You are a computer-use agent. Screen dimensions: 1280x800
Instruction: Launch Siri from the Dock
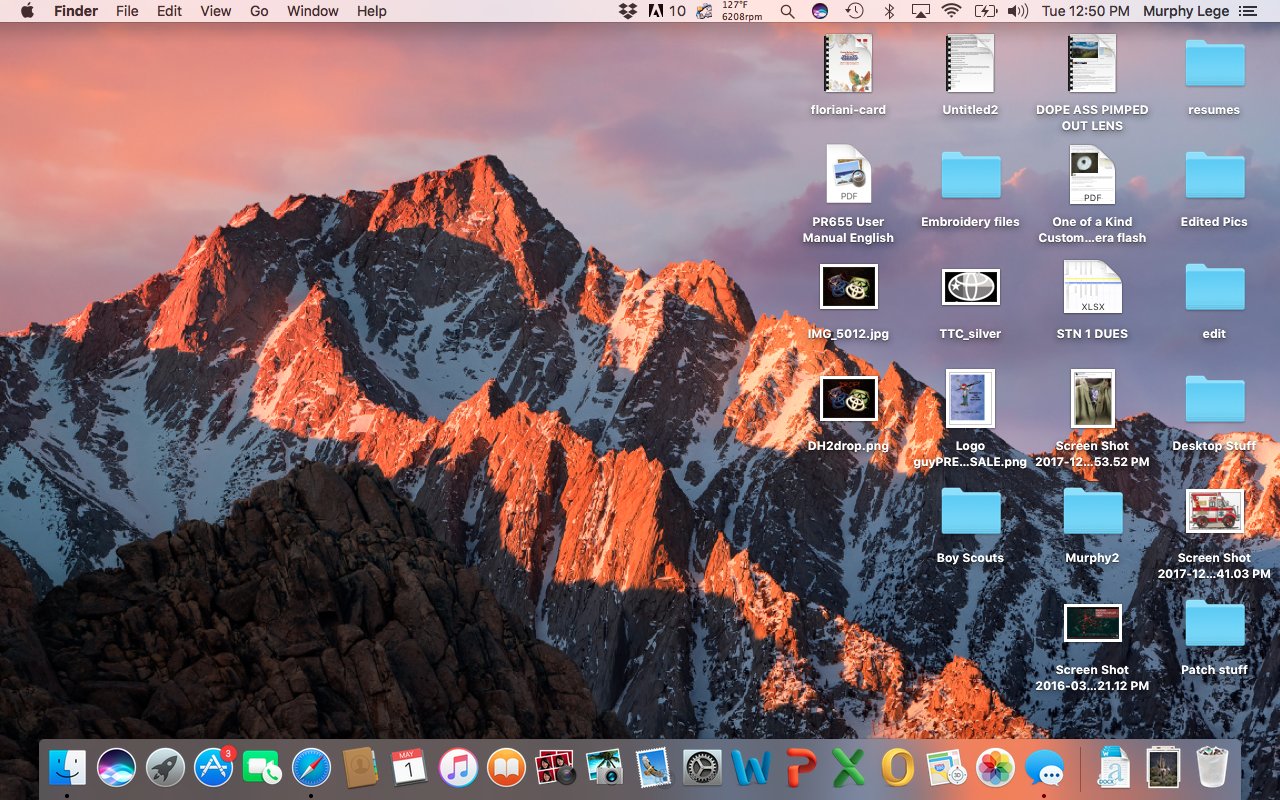pyautogui.click(x=117, y=768)
